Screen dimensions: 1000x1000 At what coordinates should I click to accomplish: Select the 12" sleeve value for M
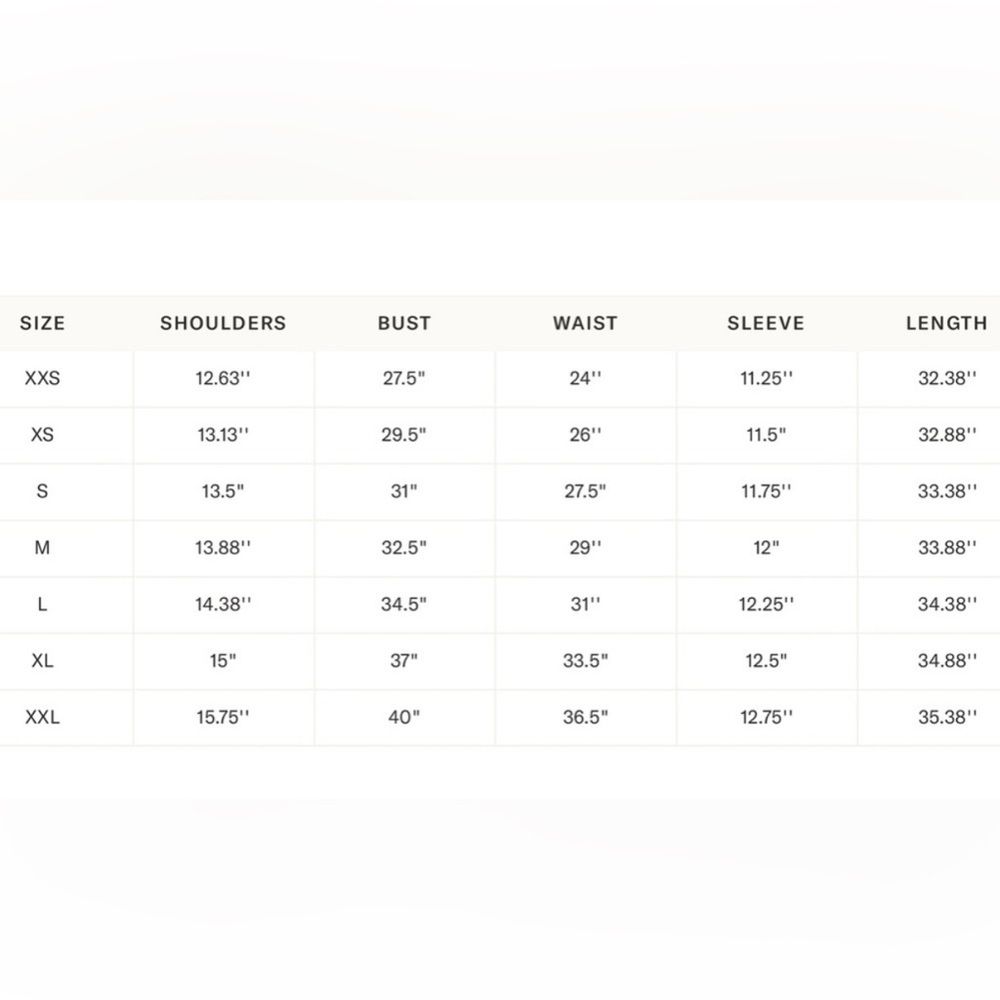tap(766, 548)
